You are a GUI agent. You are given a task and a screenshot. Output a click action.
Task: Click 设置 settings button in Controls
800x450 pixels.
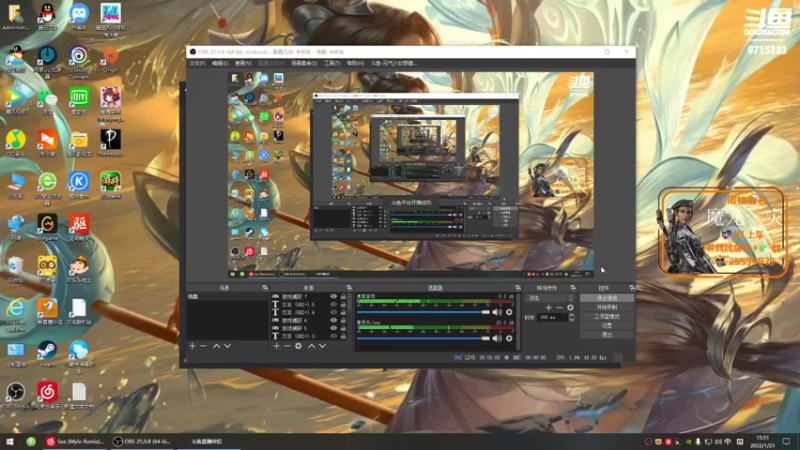pyautogui.click(x=607, y=326)
